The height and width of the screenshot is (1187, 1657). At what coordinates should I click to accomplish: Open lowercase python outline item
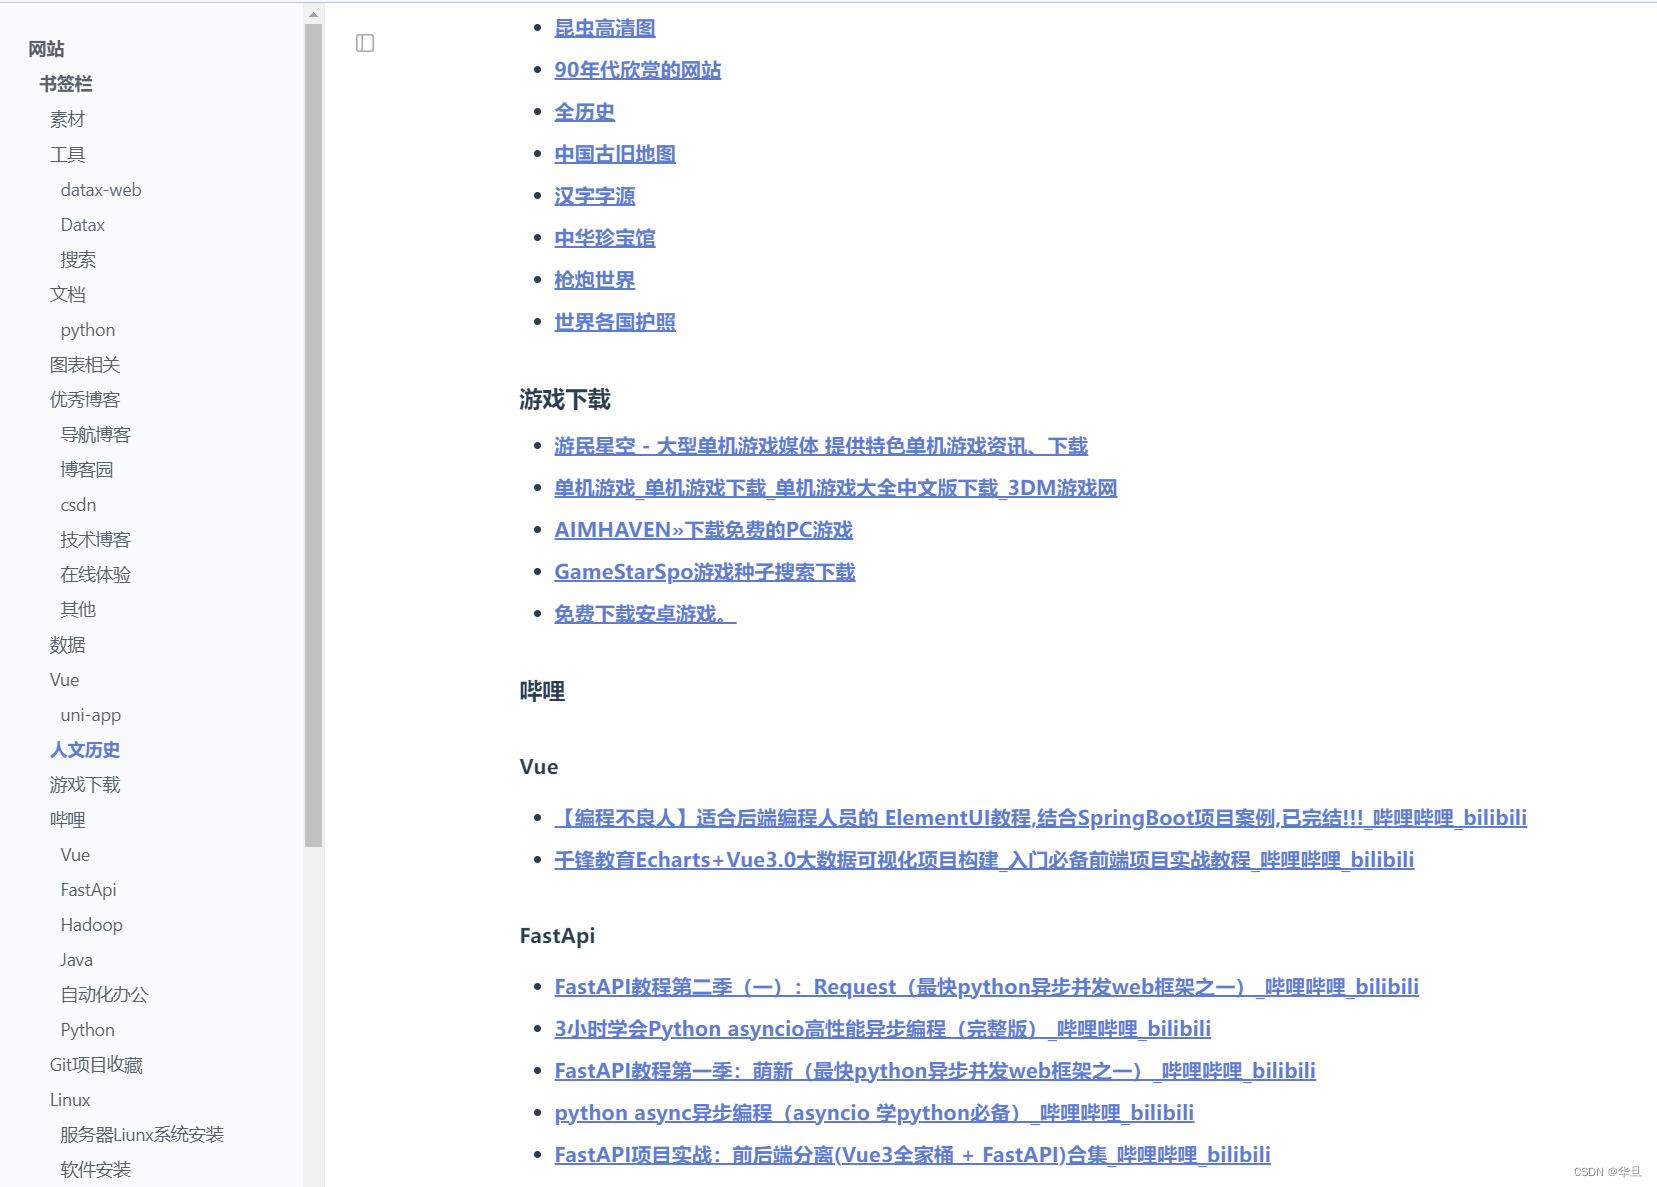click(x=88, y=329)
